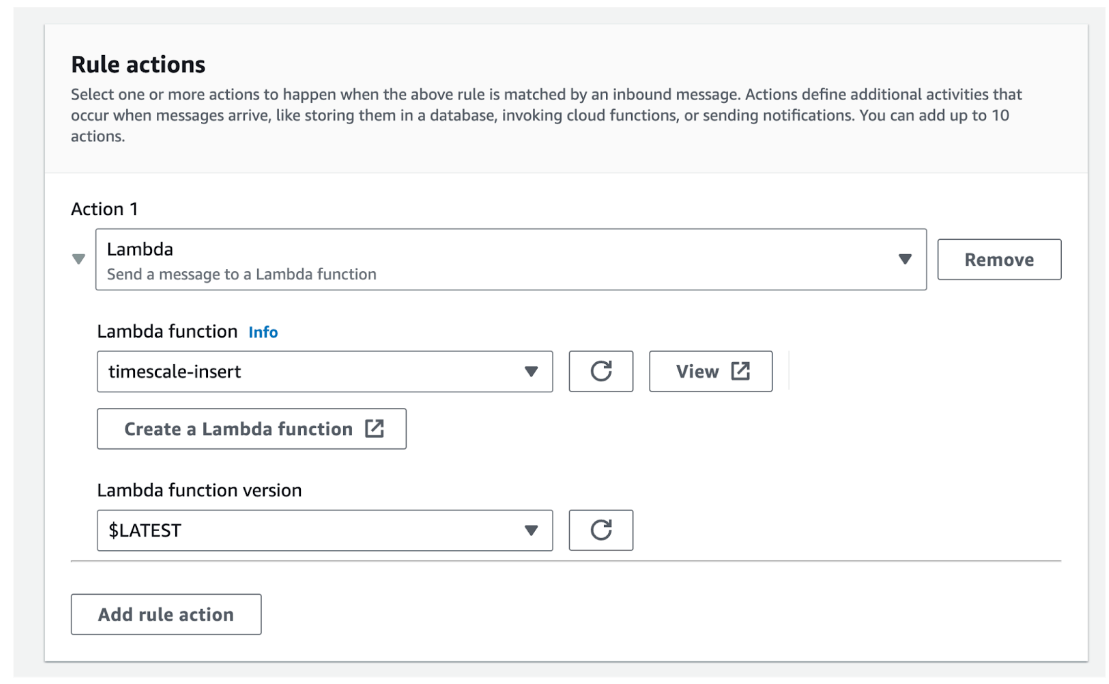Add rule action

pyautogui.click(x=166, y=615)
